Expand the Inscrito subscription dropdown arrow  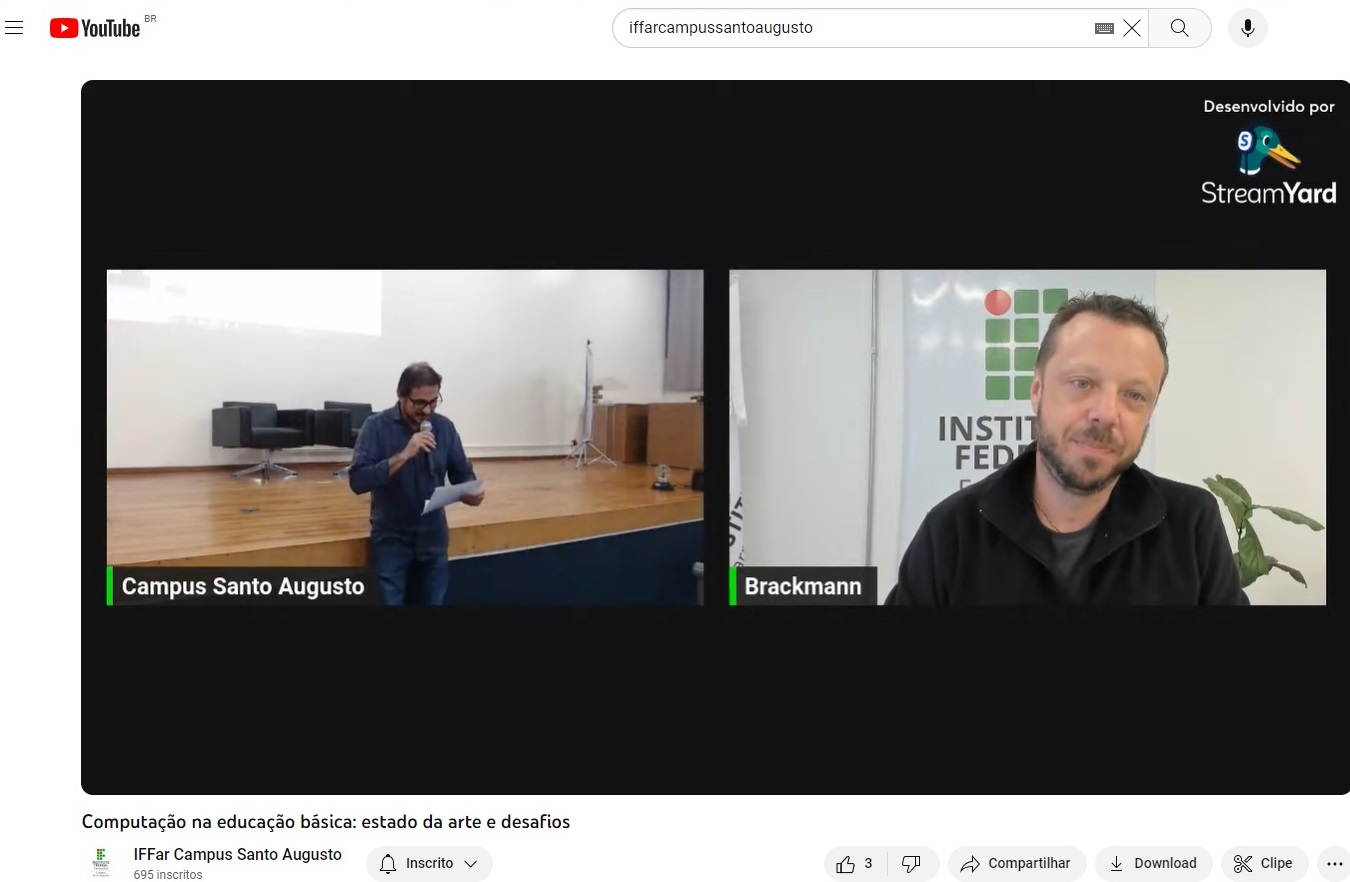(471, 864)
